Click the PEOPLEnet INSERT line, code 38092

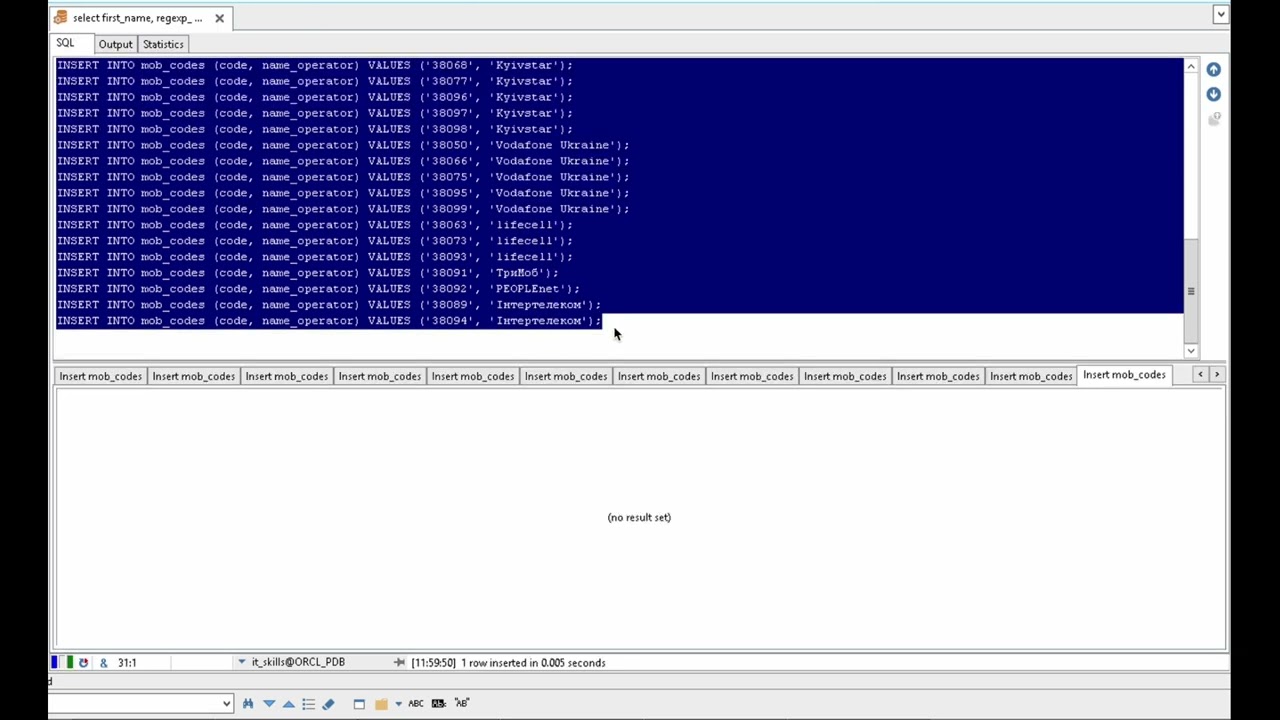(318, 289)
